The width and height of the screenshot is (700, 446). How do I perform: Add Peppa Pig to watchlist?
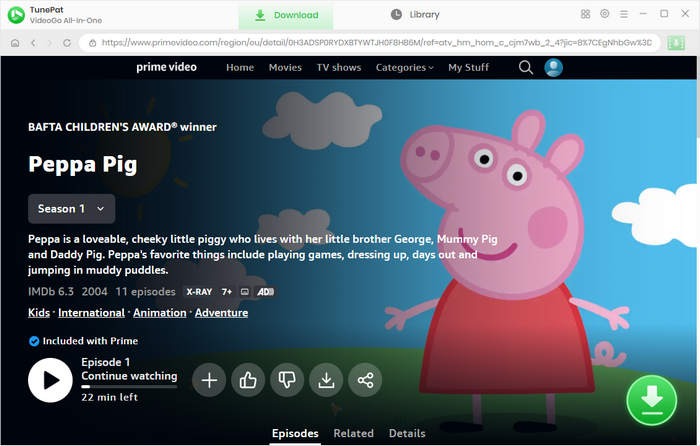click(209, 380)
